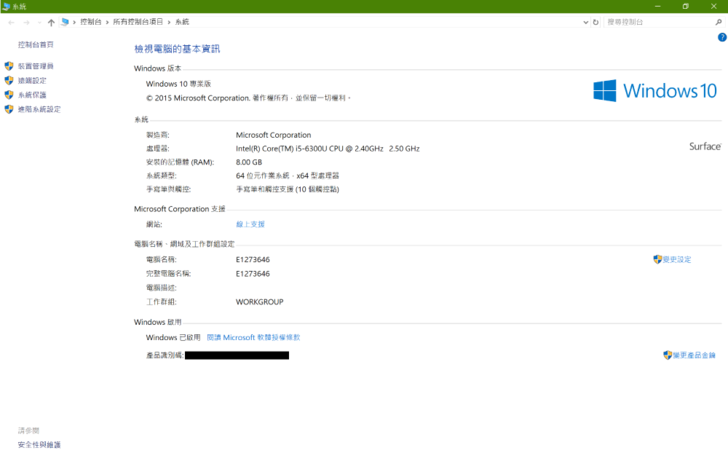This screenshot has width=728, height=461.
Task: Expand the chevron after 控制台 in the breadcrumb
Action: 106,22
